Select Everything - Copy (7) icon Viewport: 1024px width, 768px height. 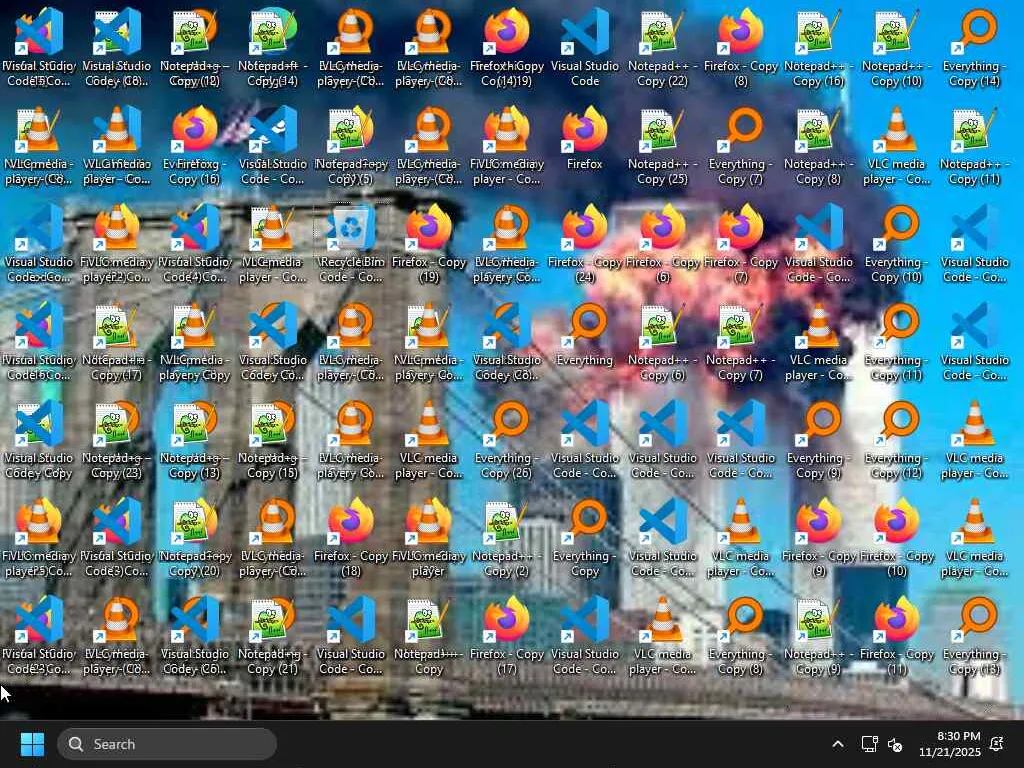[x=741, y=145]
